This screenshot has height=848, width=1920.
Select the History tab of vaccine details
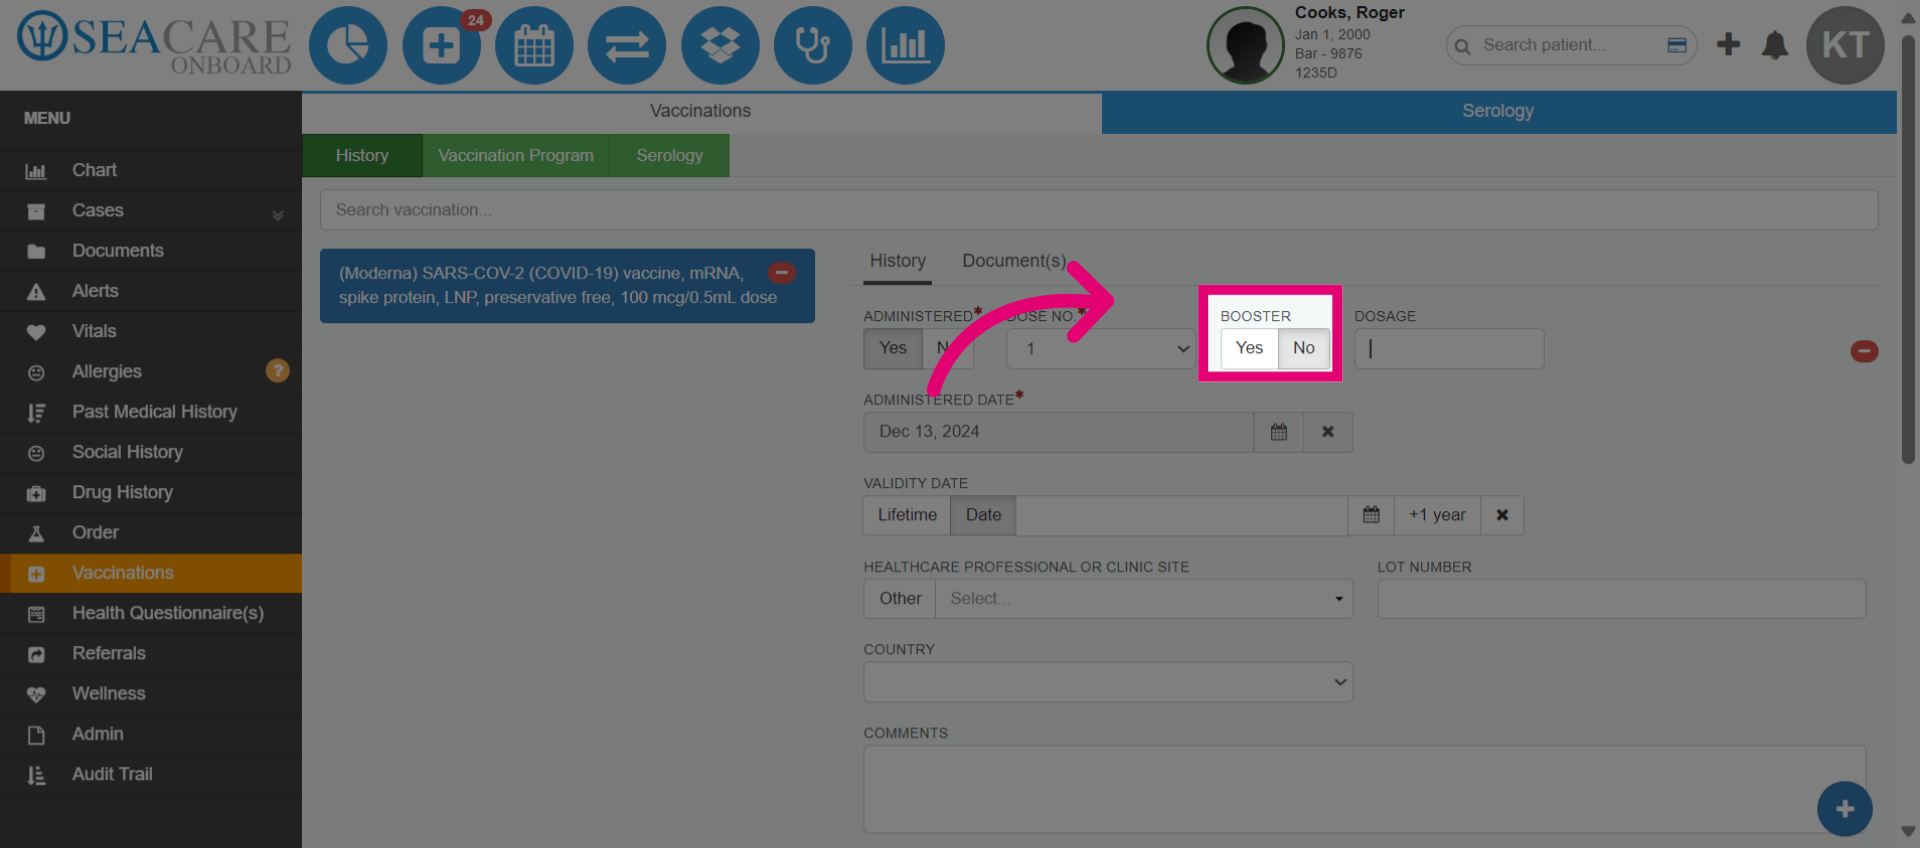click(898, 261)
